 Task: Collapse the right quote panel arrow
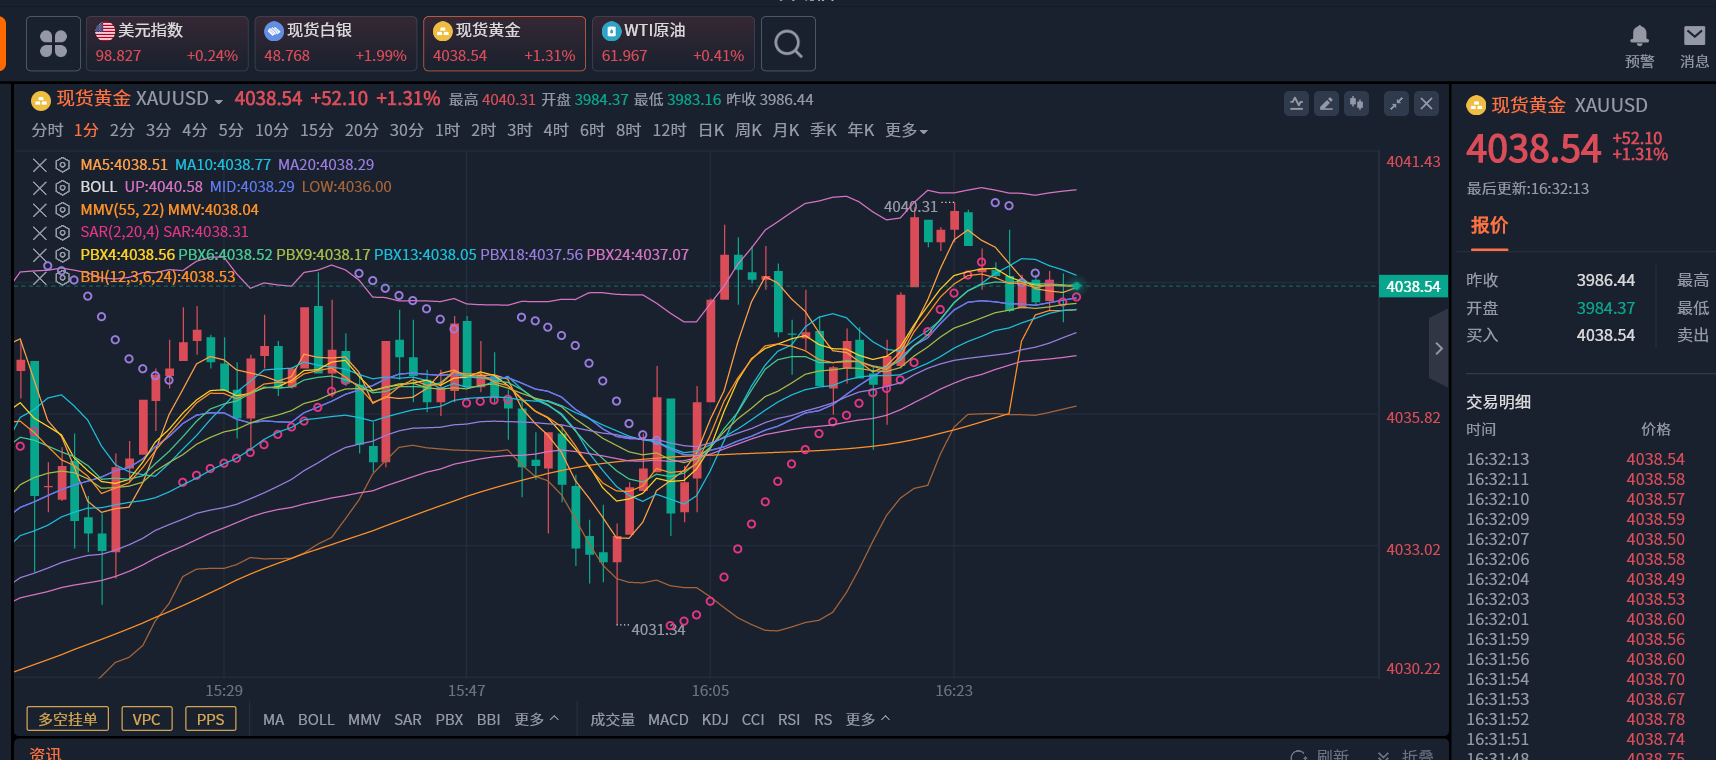[1439, 348]
